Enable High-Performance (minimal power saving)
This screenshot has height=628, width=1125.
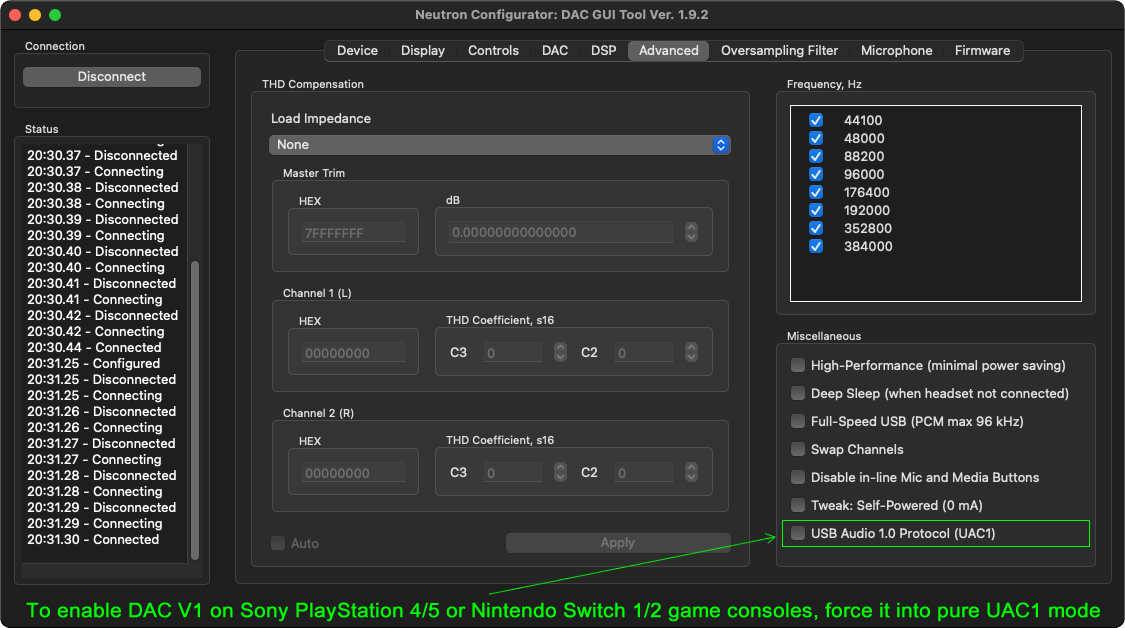pyautogui.click(x=798, y=365)
